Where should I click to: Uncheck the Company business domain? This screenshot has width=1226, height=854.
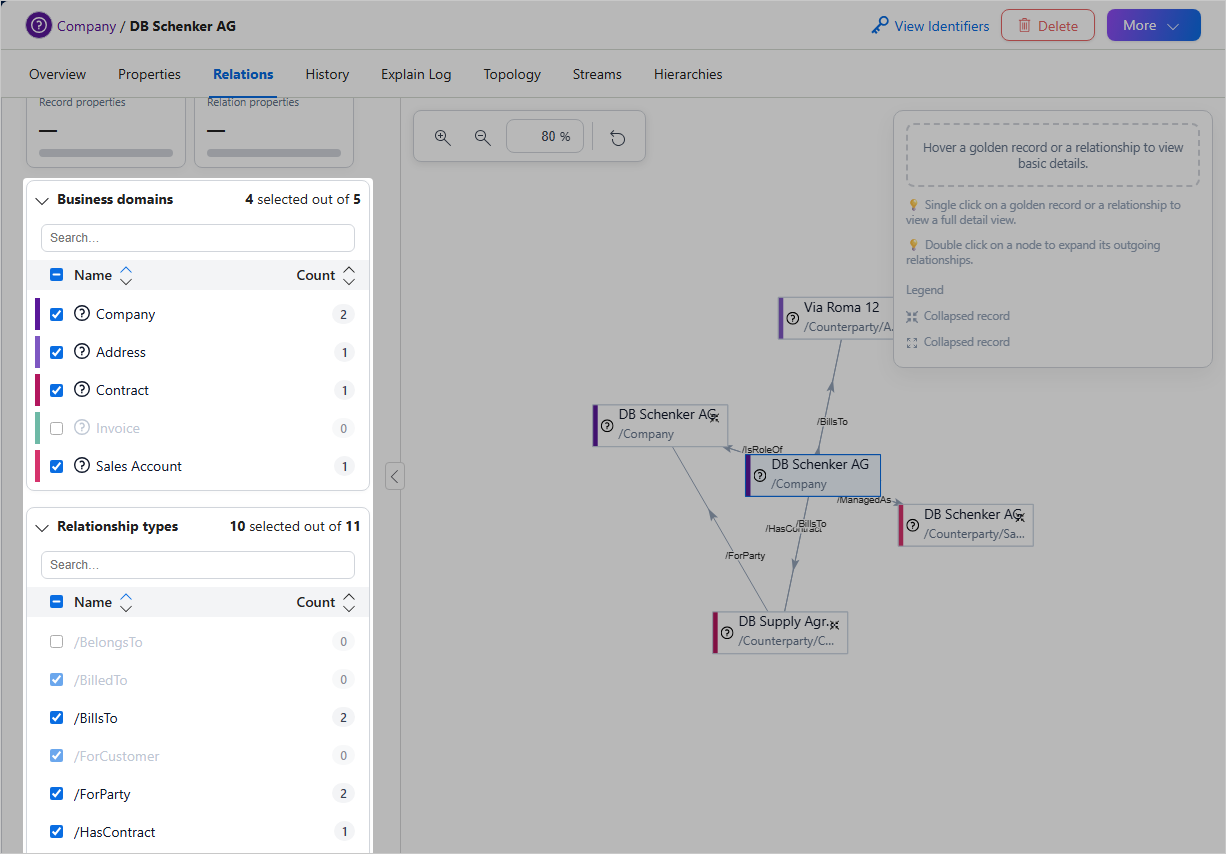[x=57, y=314]
